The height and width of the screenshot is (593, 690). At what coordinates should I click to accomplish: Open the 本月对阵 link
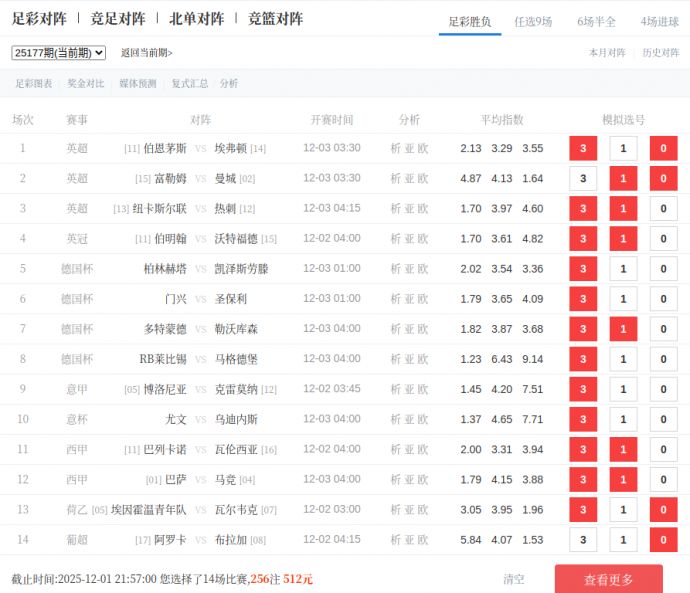coord(607,53)
